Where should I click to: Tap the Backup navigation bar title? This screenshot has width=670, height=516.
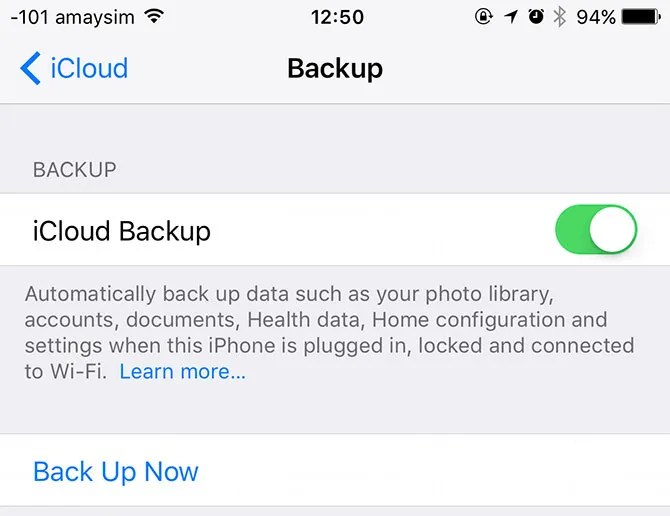[x=335, y=68]
